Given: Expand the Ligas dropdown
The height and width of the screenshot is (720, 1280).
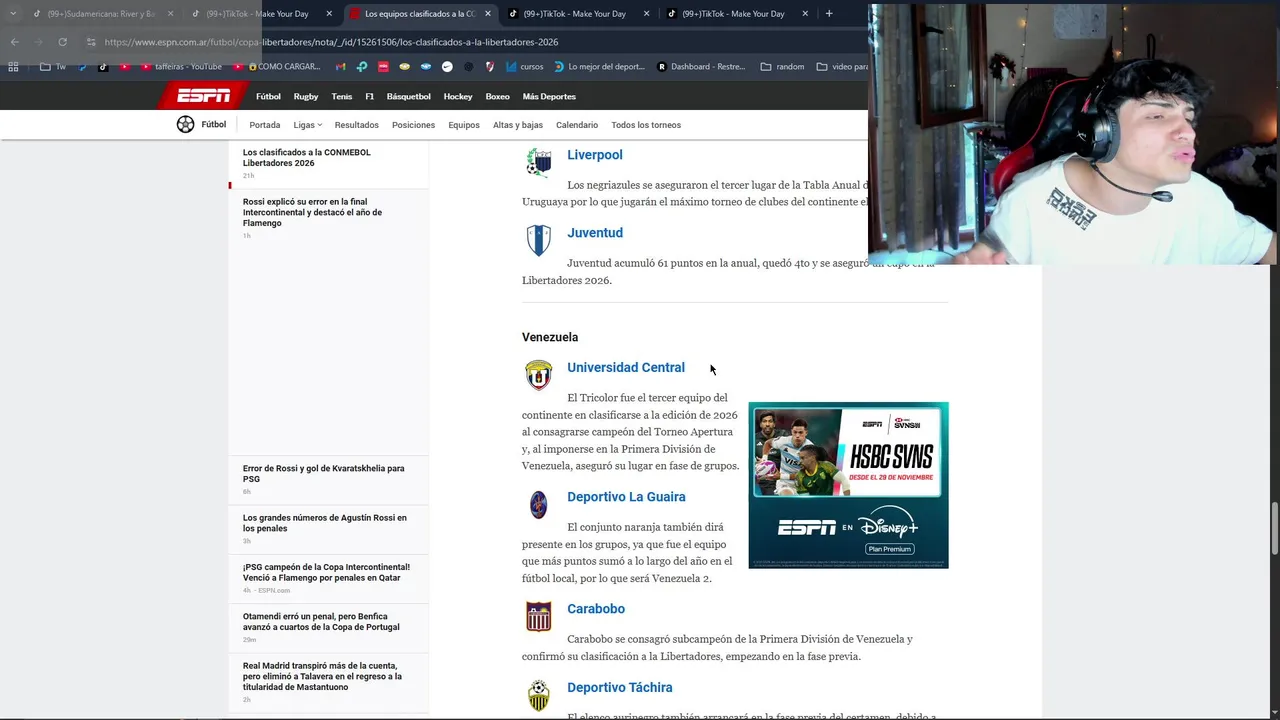Looking at the screenshot, I should coord(307,125).
